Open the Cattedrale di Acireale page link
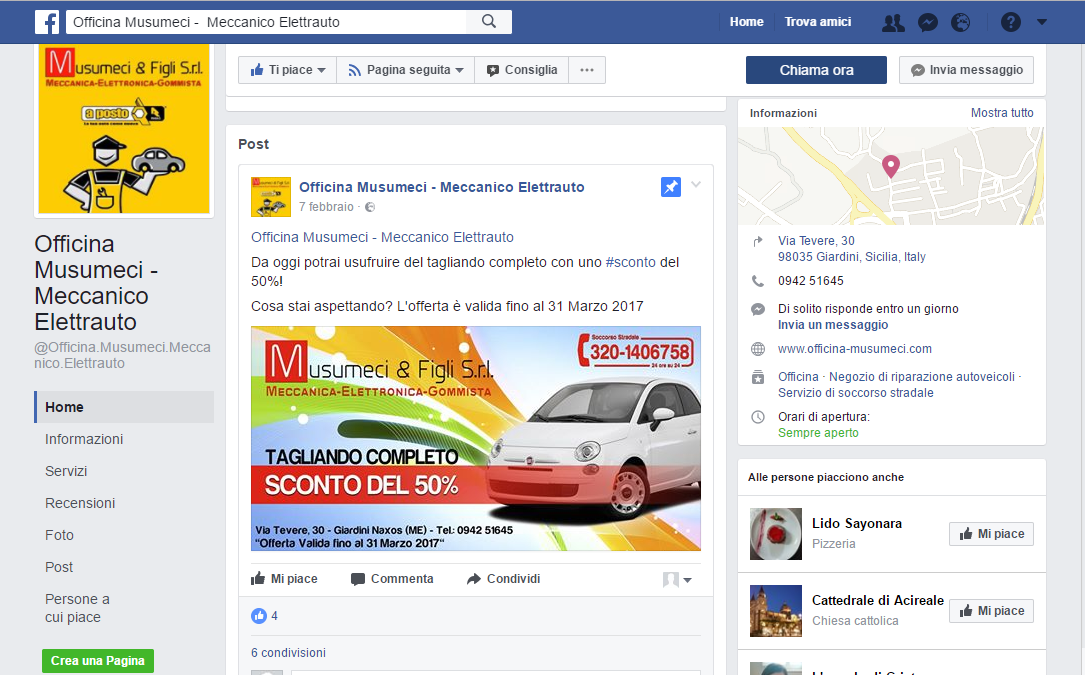 [877, 600]
